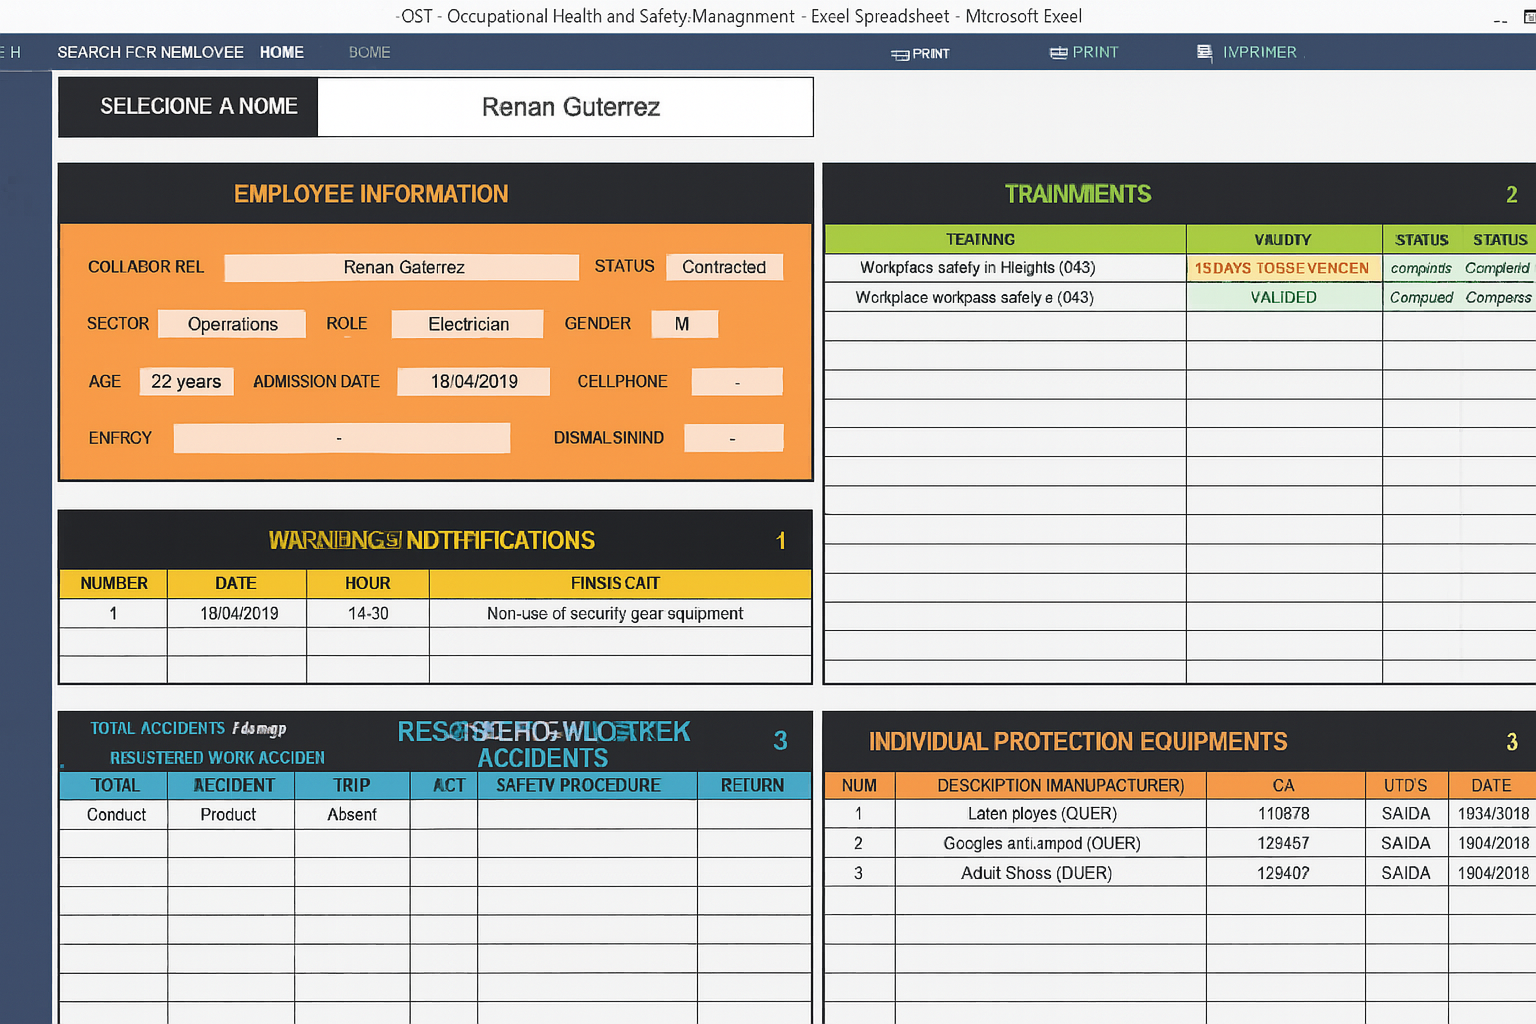Select the Sector field showing Operations
The image size is (1536, 1024).
point(232,324)
